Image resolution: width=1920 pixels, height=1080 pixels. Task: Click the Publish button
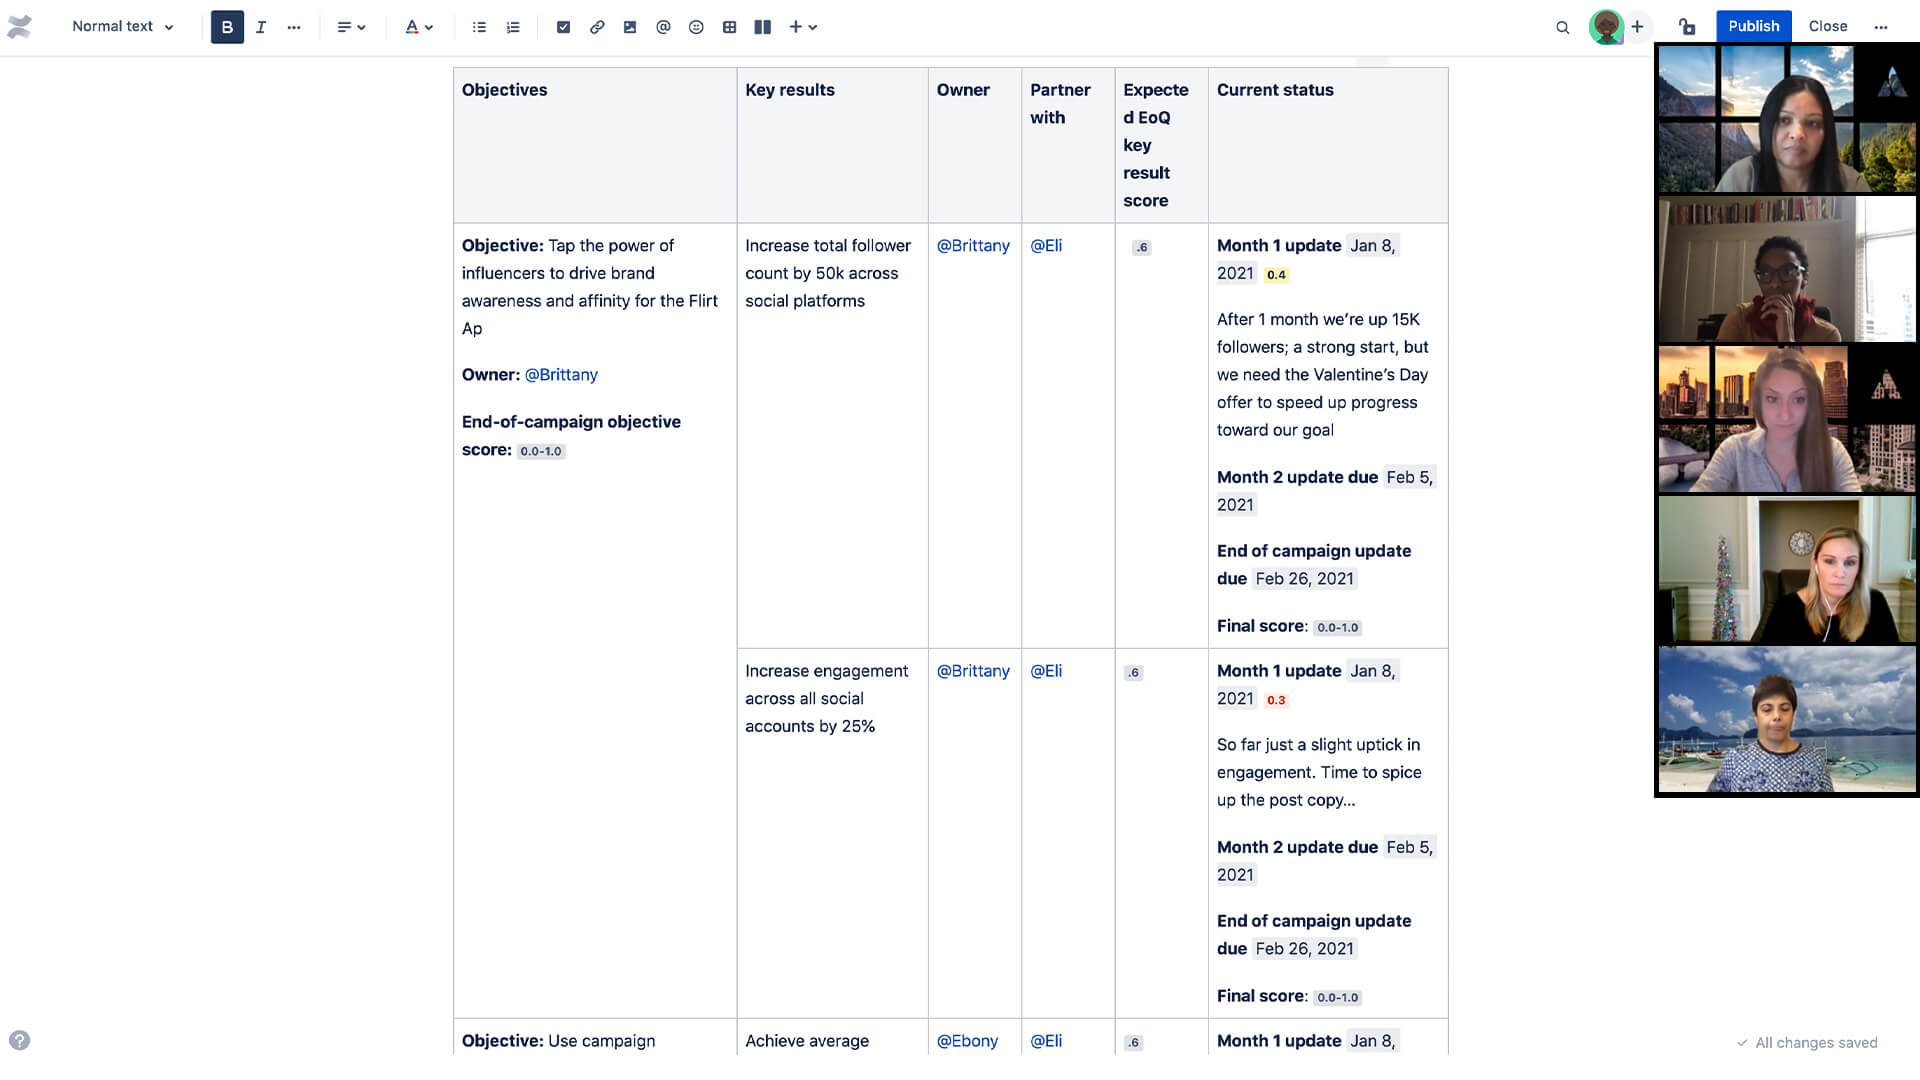pos(1754,25)
